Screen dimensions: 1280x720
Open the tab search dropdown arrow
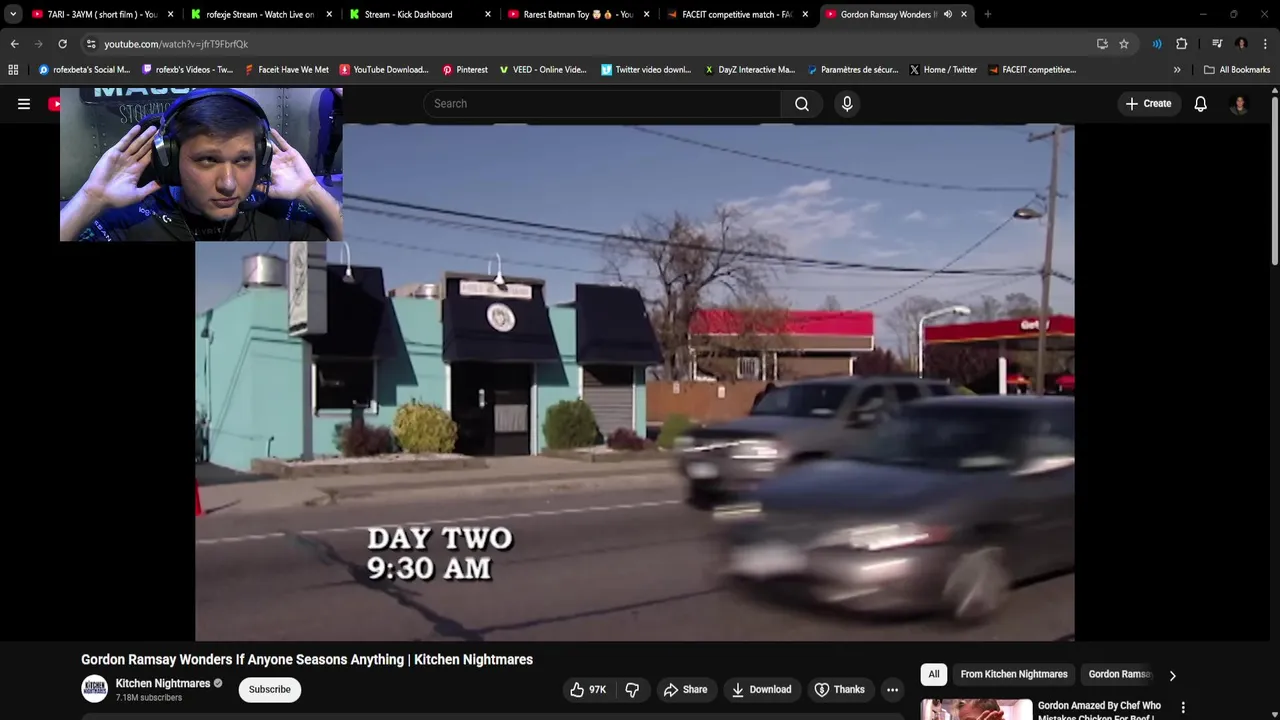pyautogui.click(x=13, y=14)
